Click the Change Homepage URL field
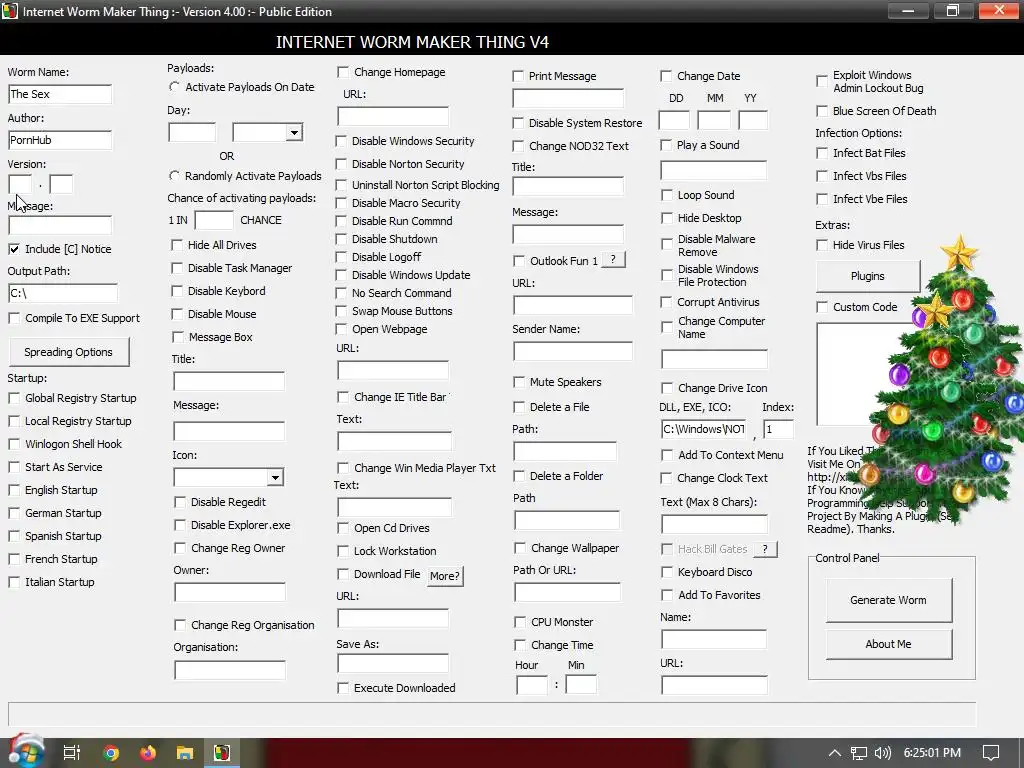1024x768 pixels. 392,117
